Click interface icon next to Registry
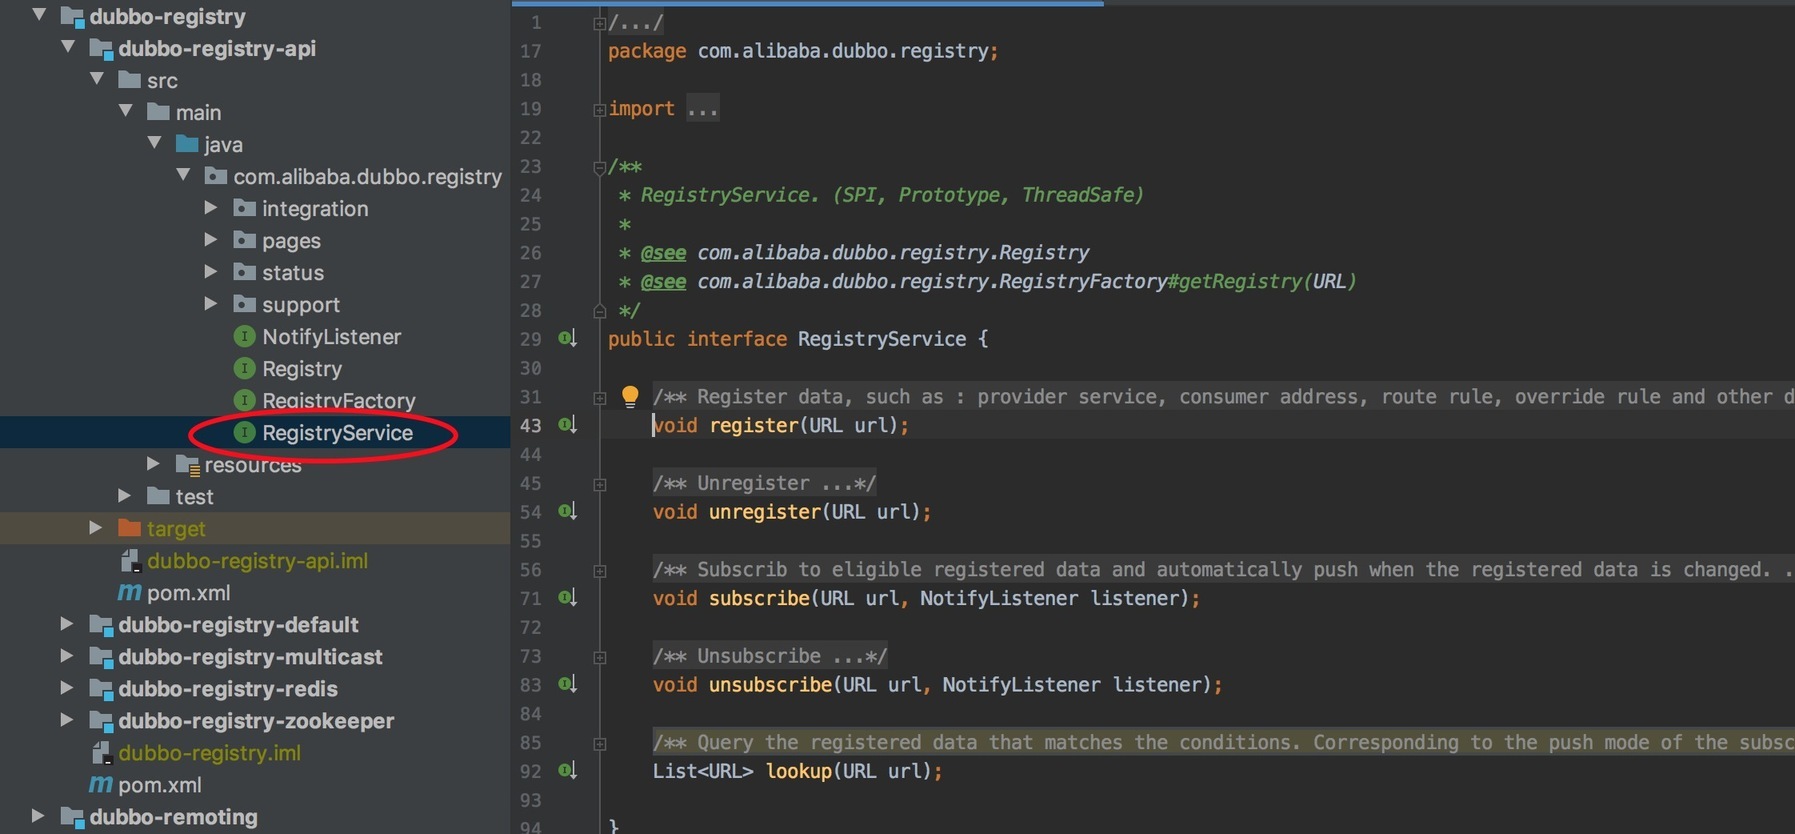The image size is (1795, 834). pos(244,369)
